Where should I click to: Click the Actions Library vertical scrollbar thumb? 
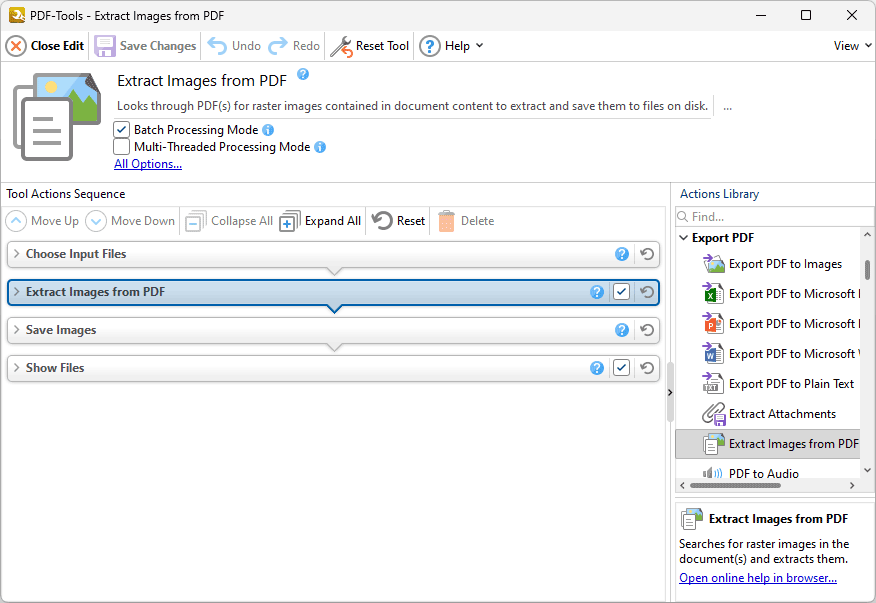[868, 269]
